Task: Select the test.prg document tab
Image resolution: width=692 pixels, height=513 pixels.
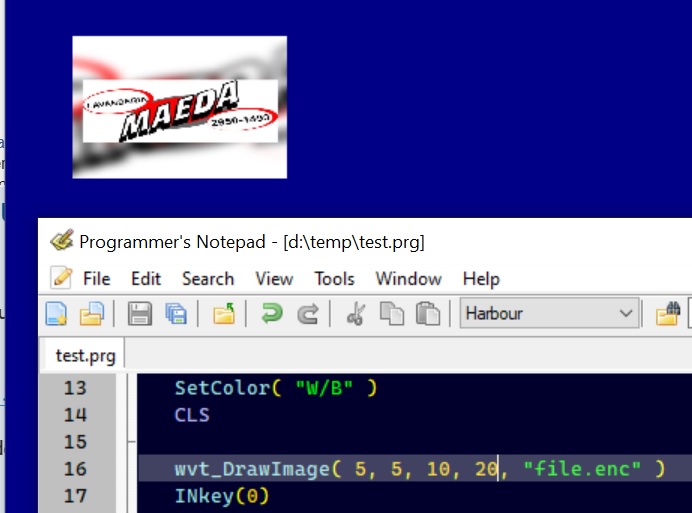Action: 85,355
